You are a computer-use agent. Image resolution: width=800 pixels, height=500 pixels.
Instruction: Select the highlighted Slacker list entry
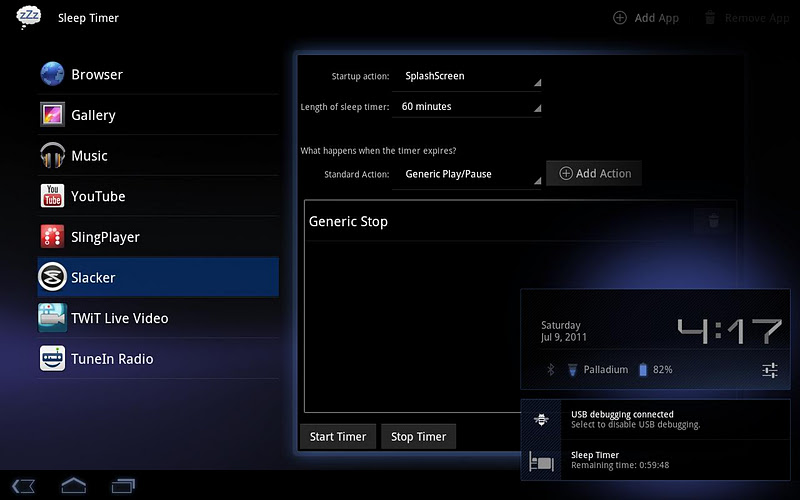pyautogui.click(x=158, y=277)
